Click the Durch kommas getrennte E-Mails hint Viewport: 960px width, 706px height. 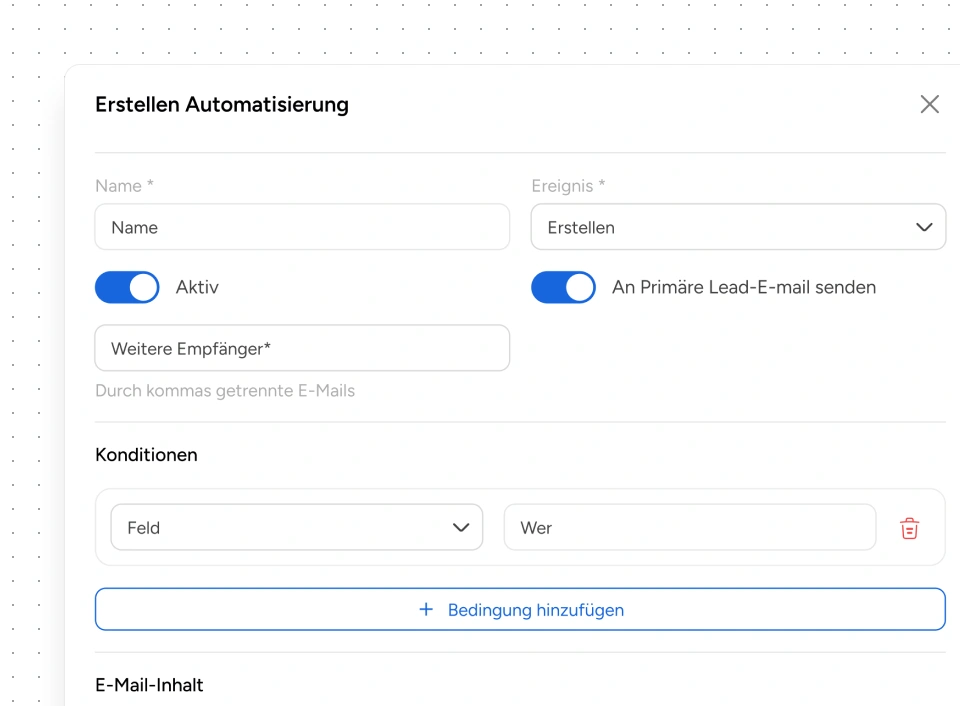coord(224,390)
